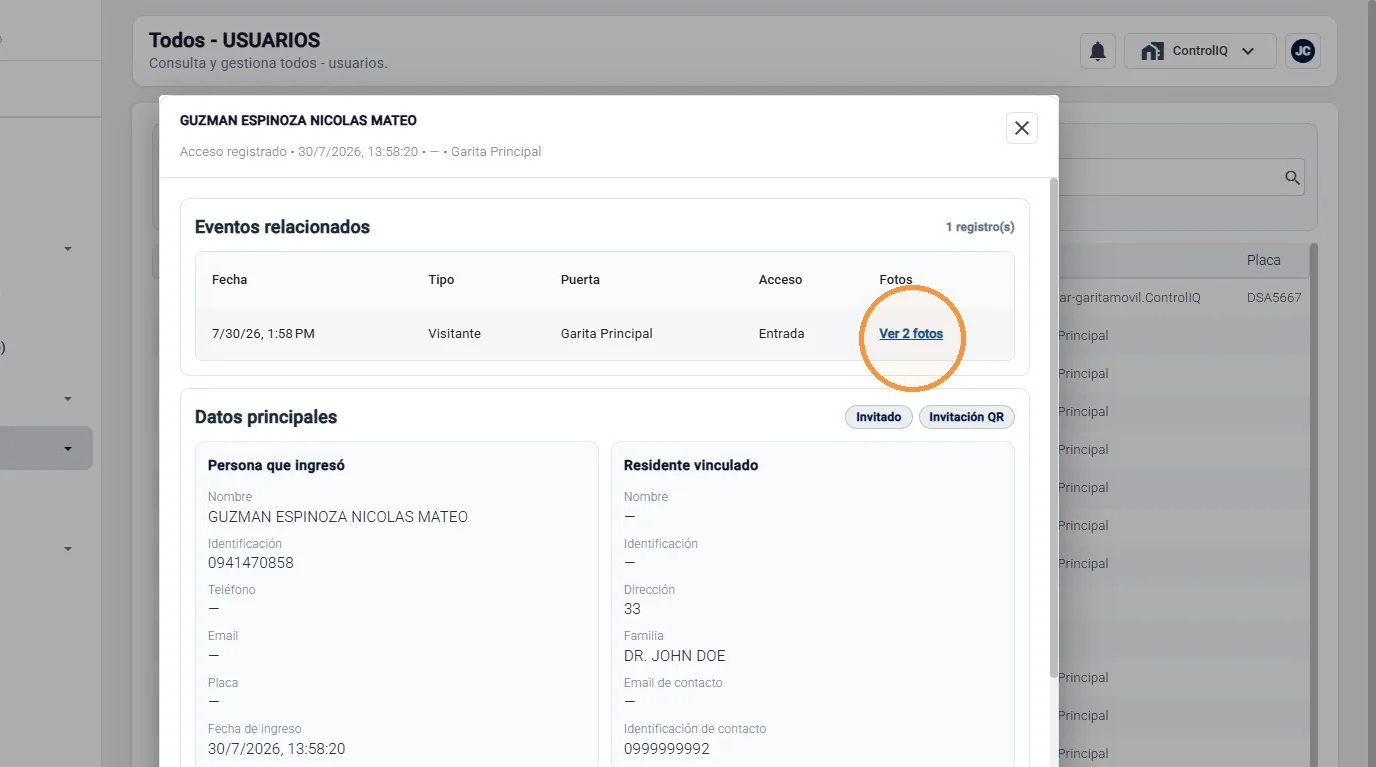Click the Fecha de ingreso label
1376x767 pixels.
click(x=254, y=729)
